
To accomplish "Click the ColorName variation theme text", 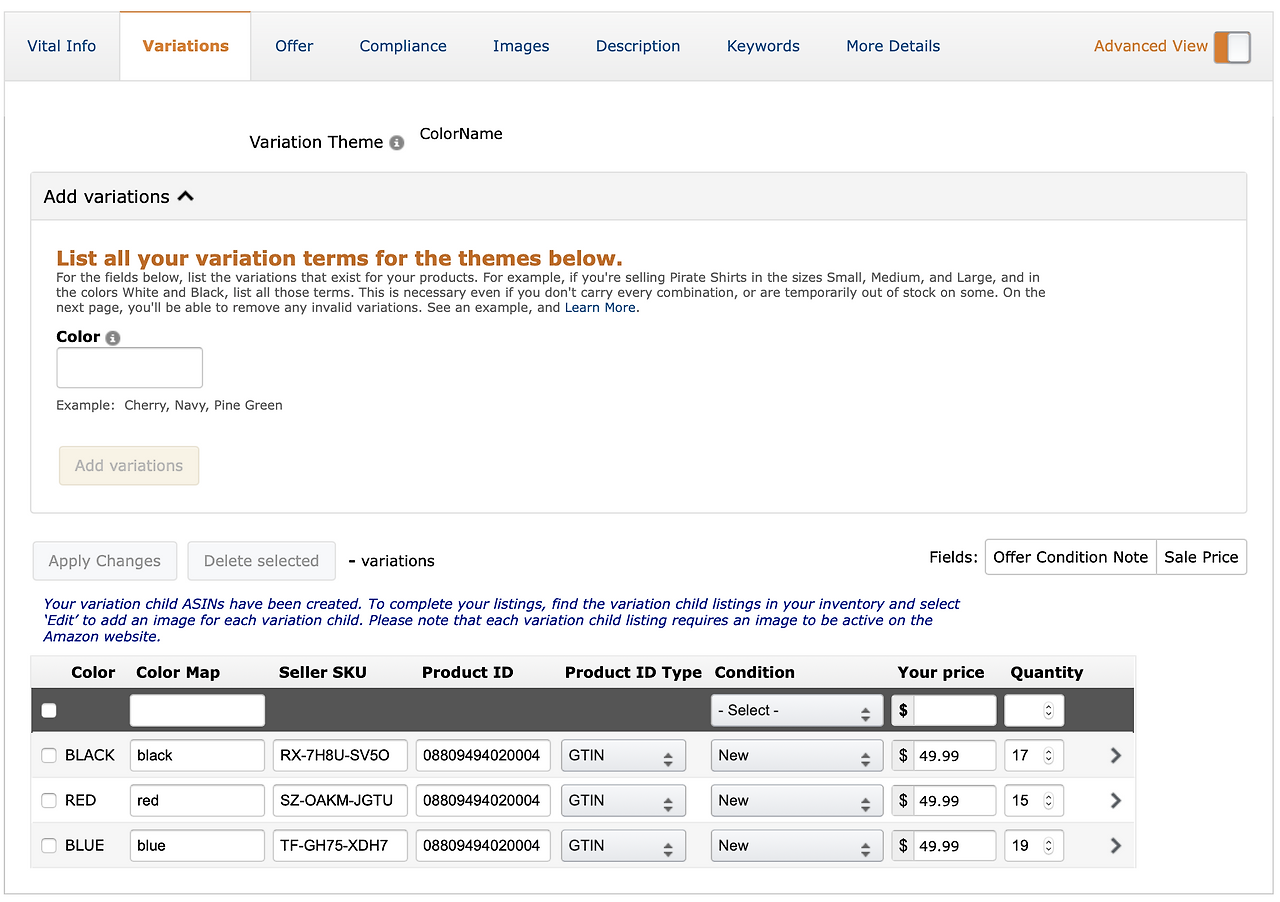I will pyautogui.click(x=461, y=134).
